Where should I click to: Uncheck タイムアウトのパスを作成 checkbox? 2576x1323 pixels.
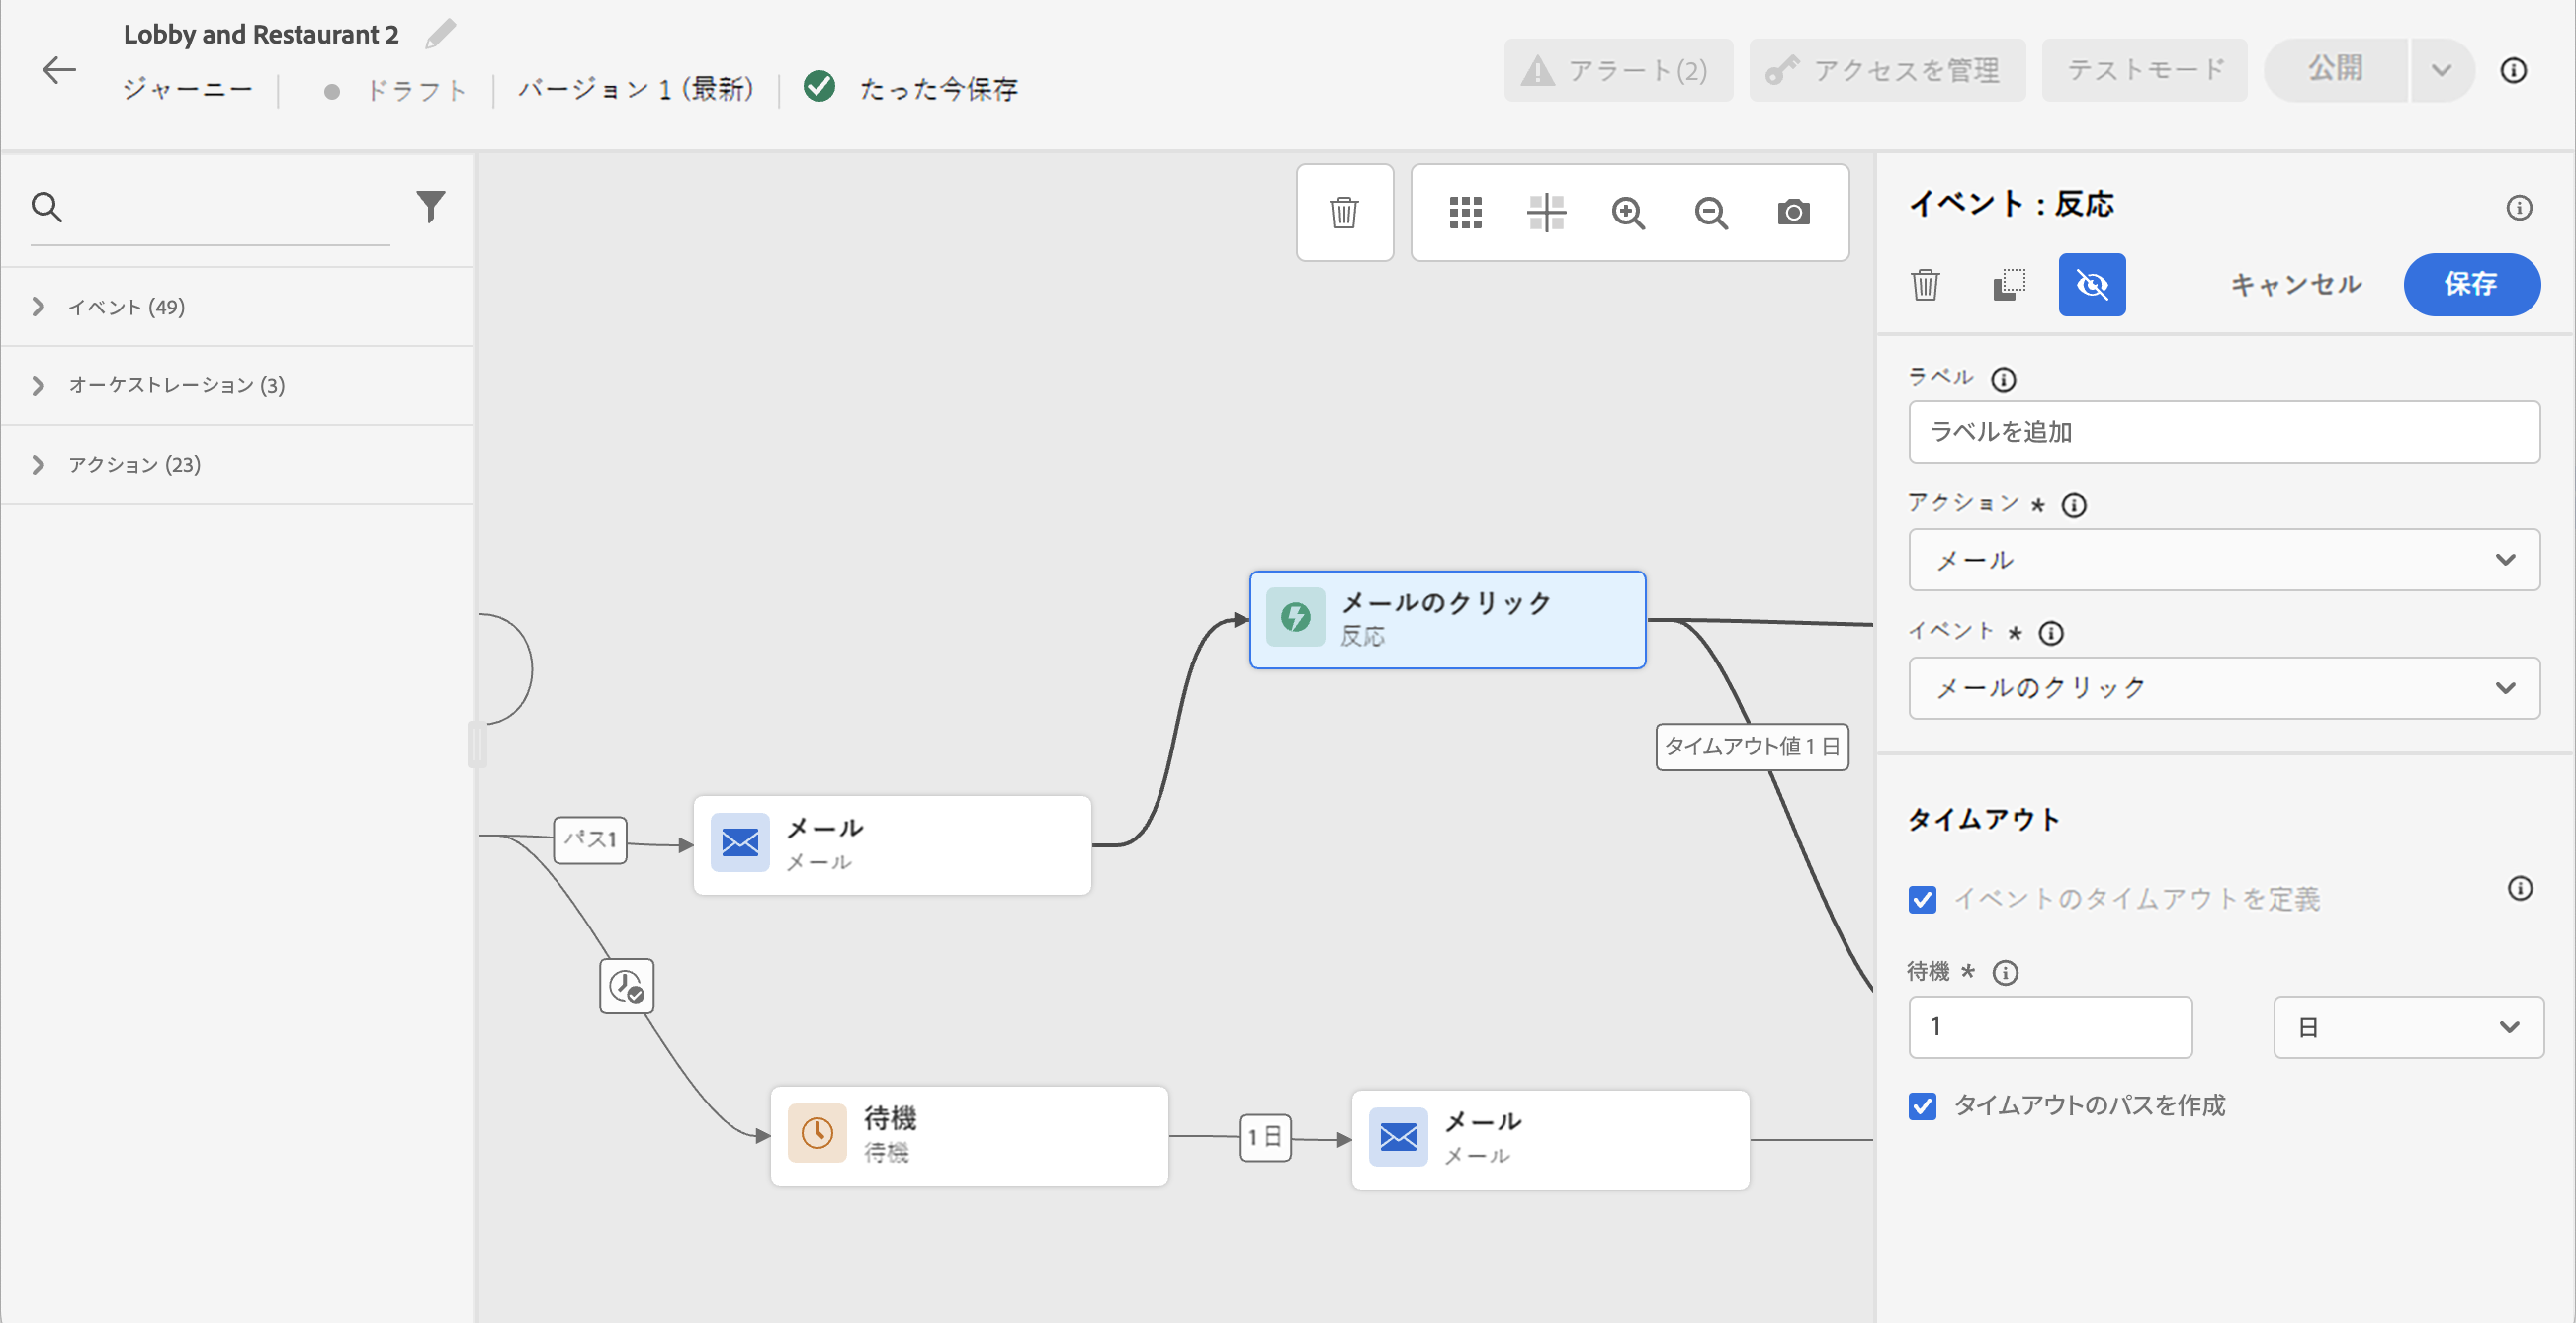[x=1922, y=1106]
